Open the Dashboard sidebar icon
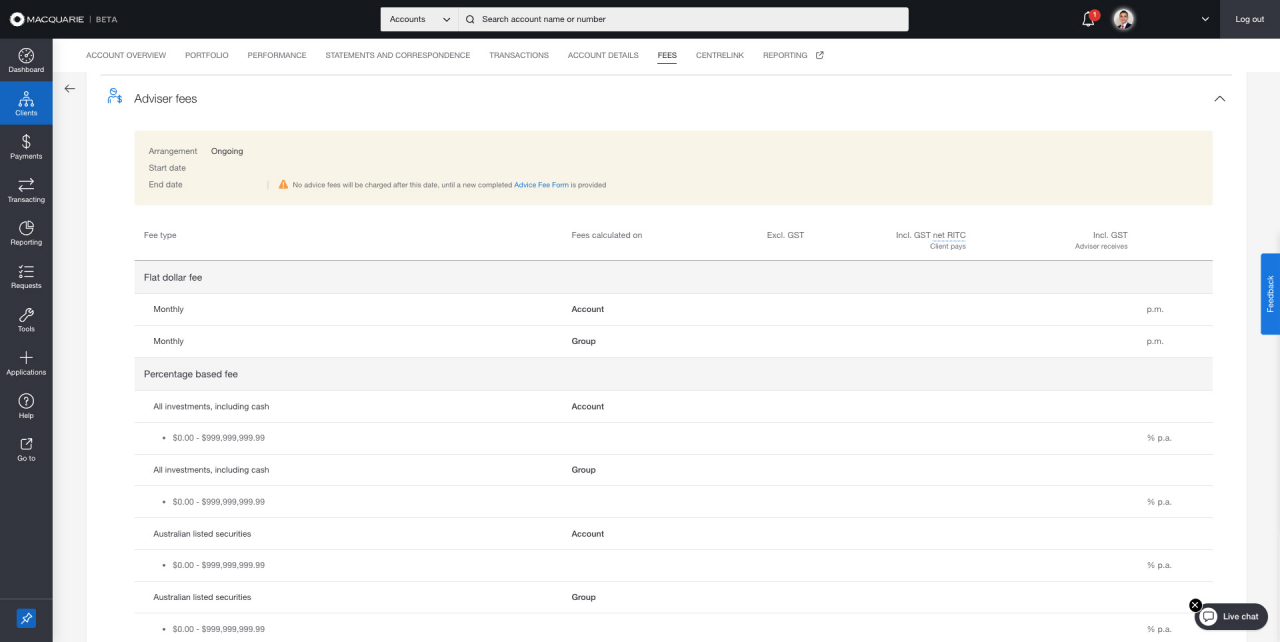 pos(26,60)
